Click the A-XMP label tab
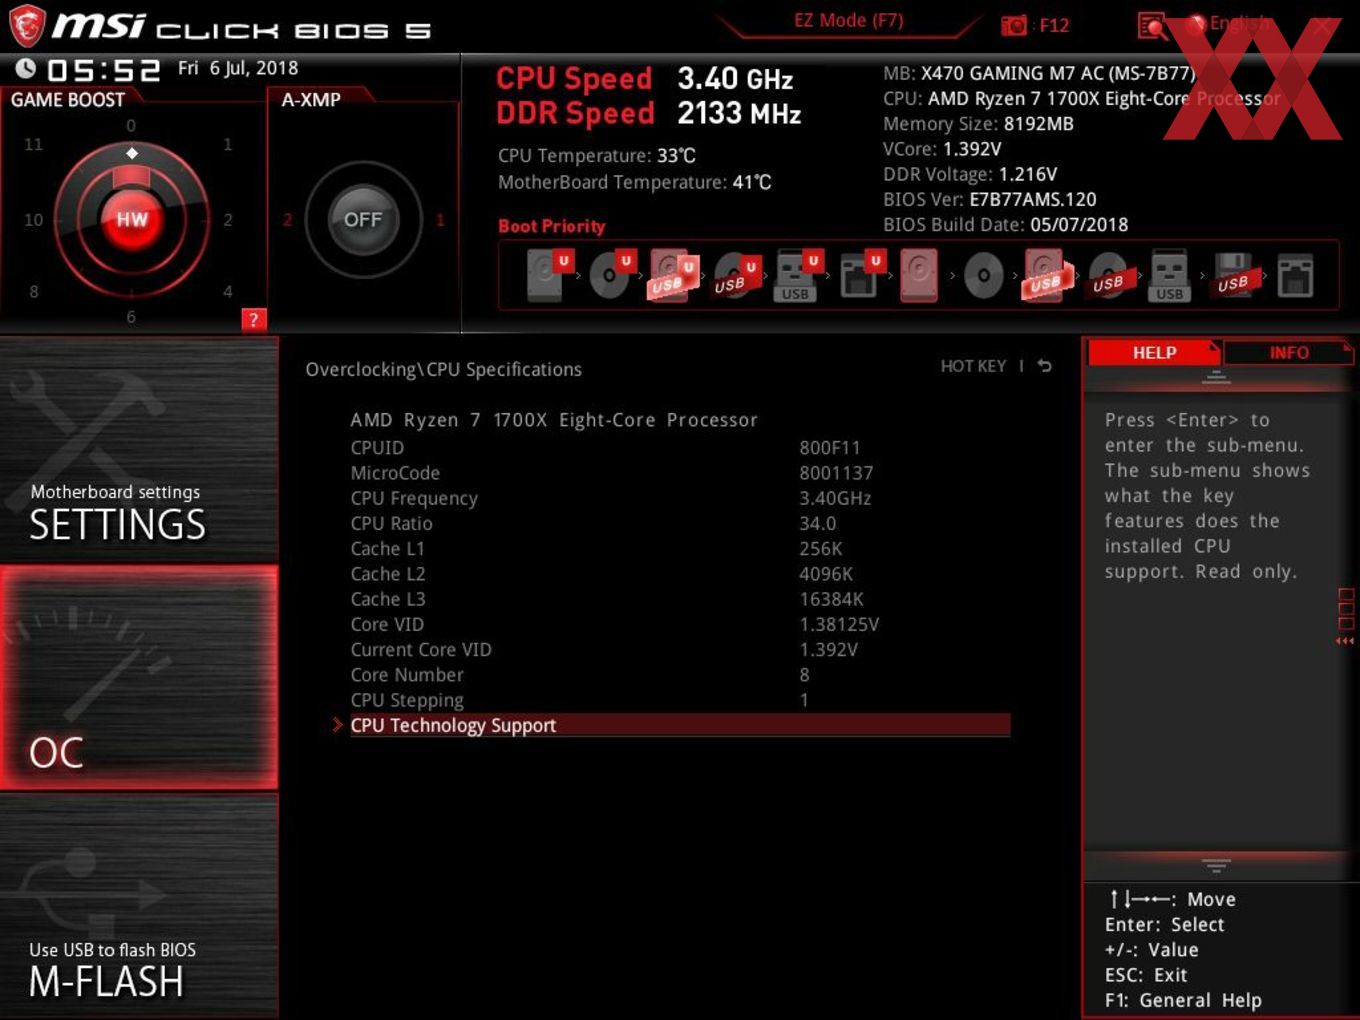Viewport: 1360px width, 1020px height. coord(311,99)
